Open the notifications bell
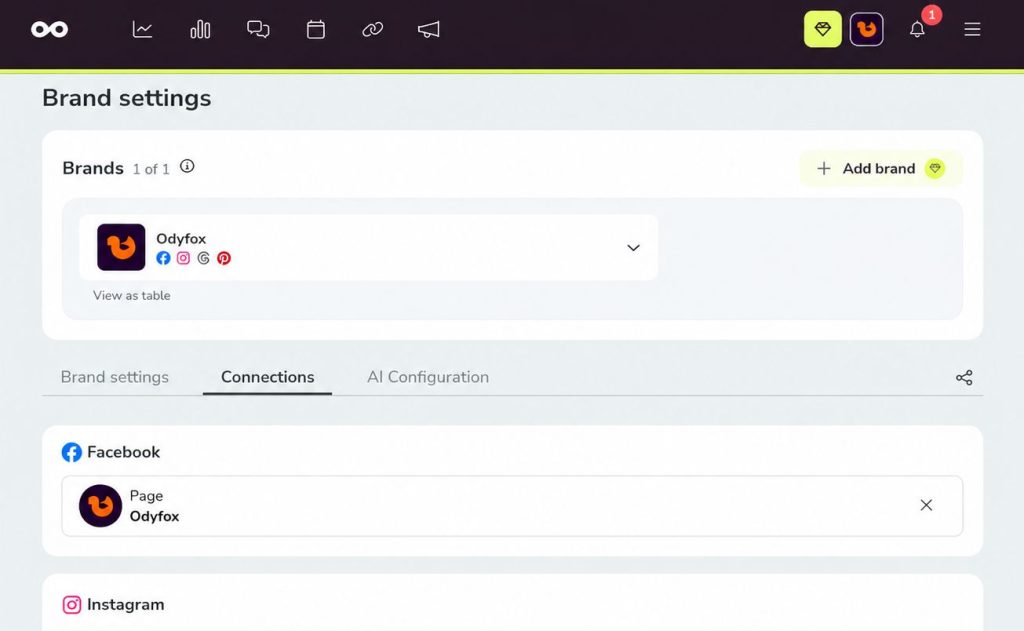The height and width of the screenshot is (631, 1024). coord(917,29)
